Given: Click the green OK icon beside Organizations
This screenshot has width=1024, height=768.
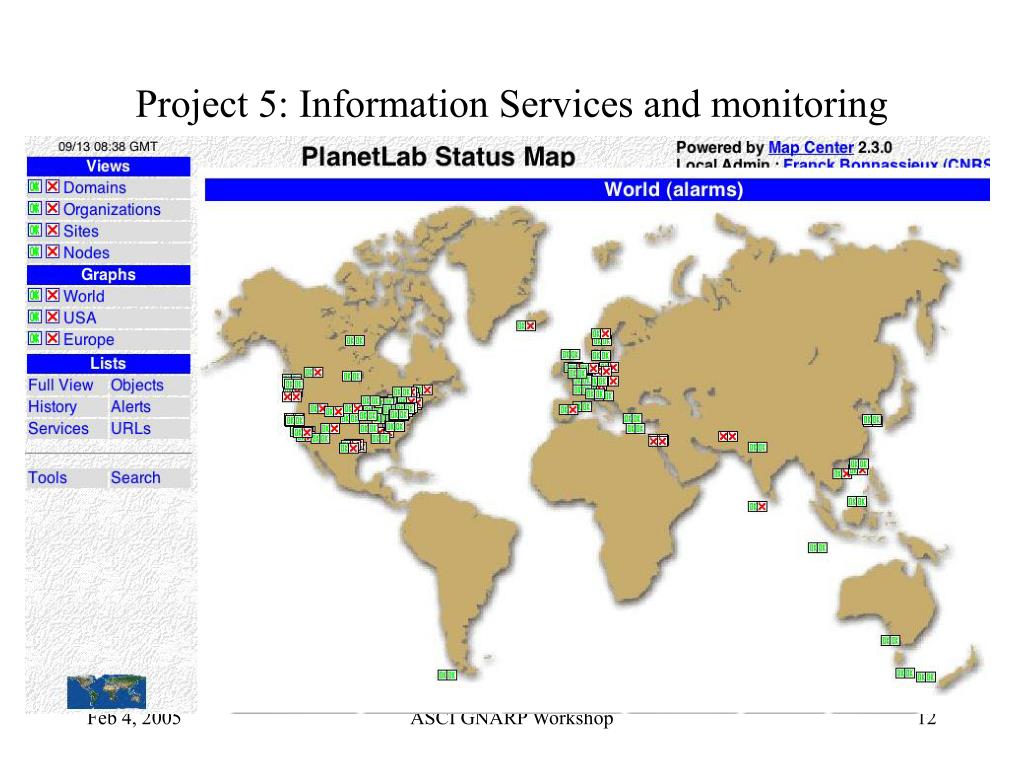Looking at the screenshot, I should pos(35,208).
